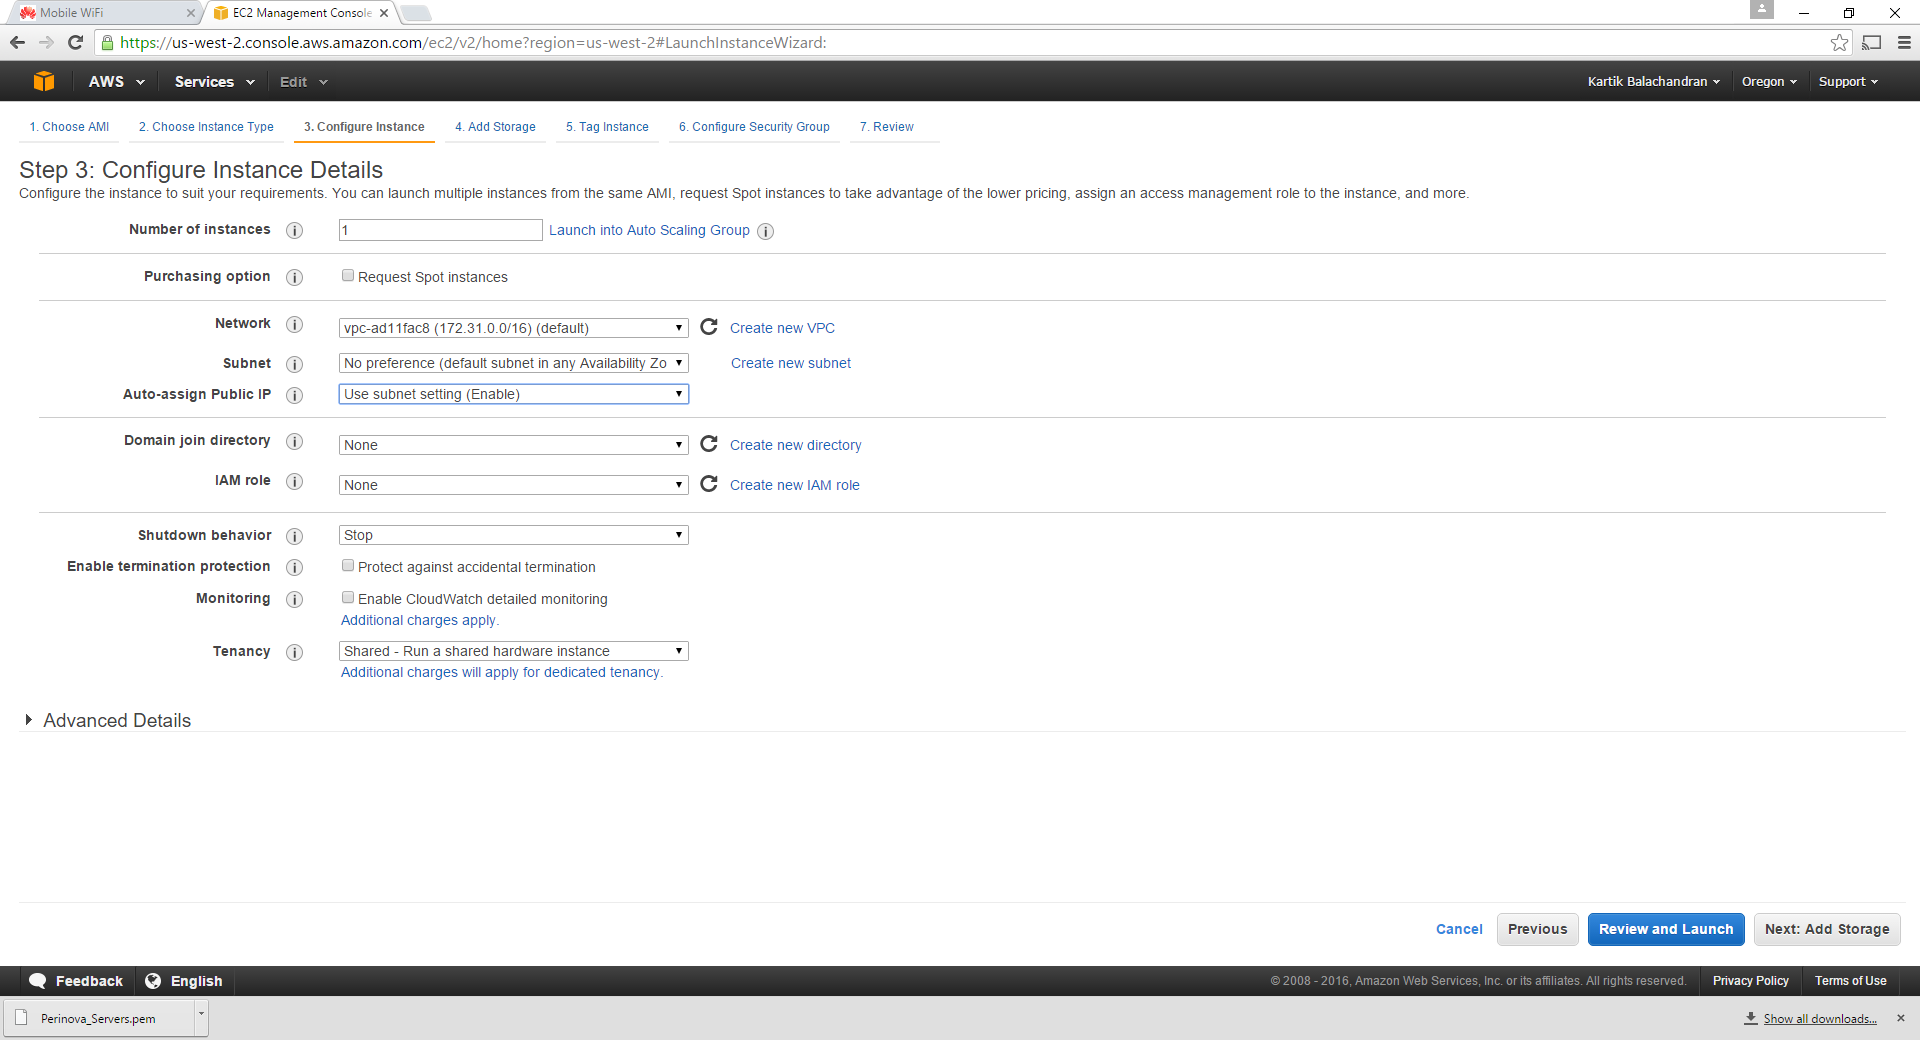This screenshot has width=1920, height=1040.
Task: Click the cast screen icon in address bar
Action: point(1872,42)
